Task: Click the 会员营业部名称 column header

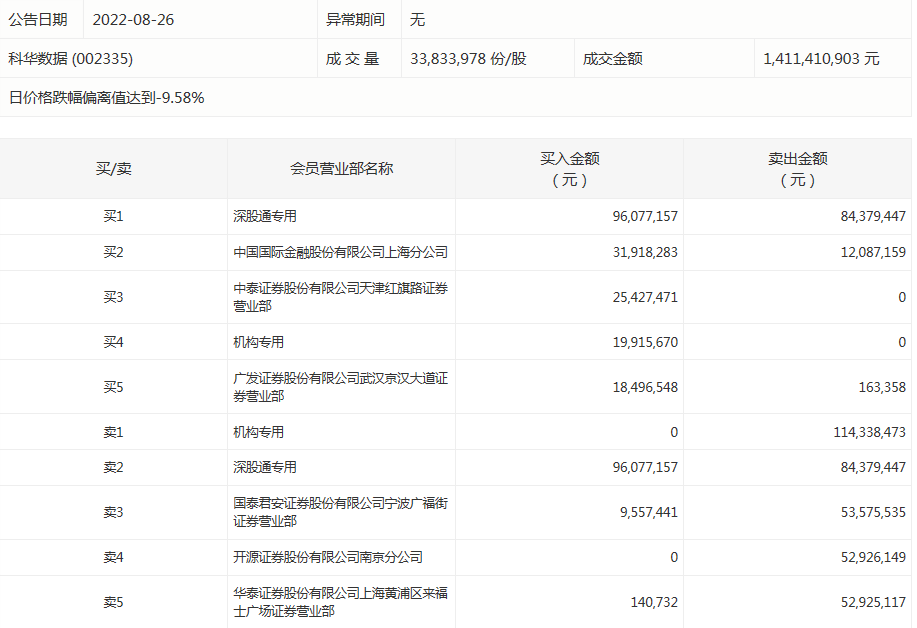Action: pos(341,169)
